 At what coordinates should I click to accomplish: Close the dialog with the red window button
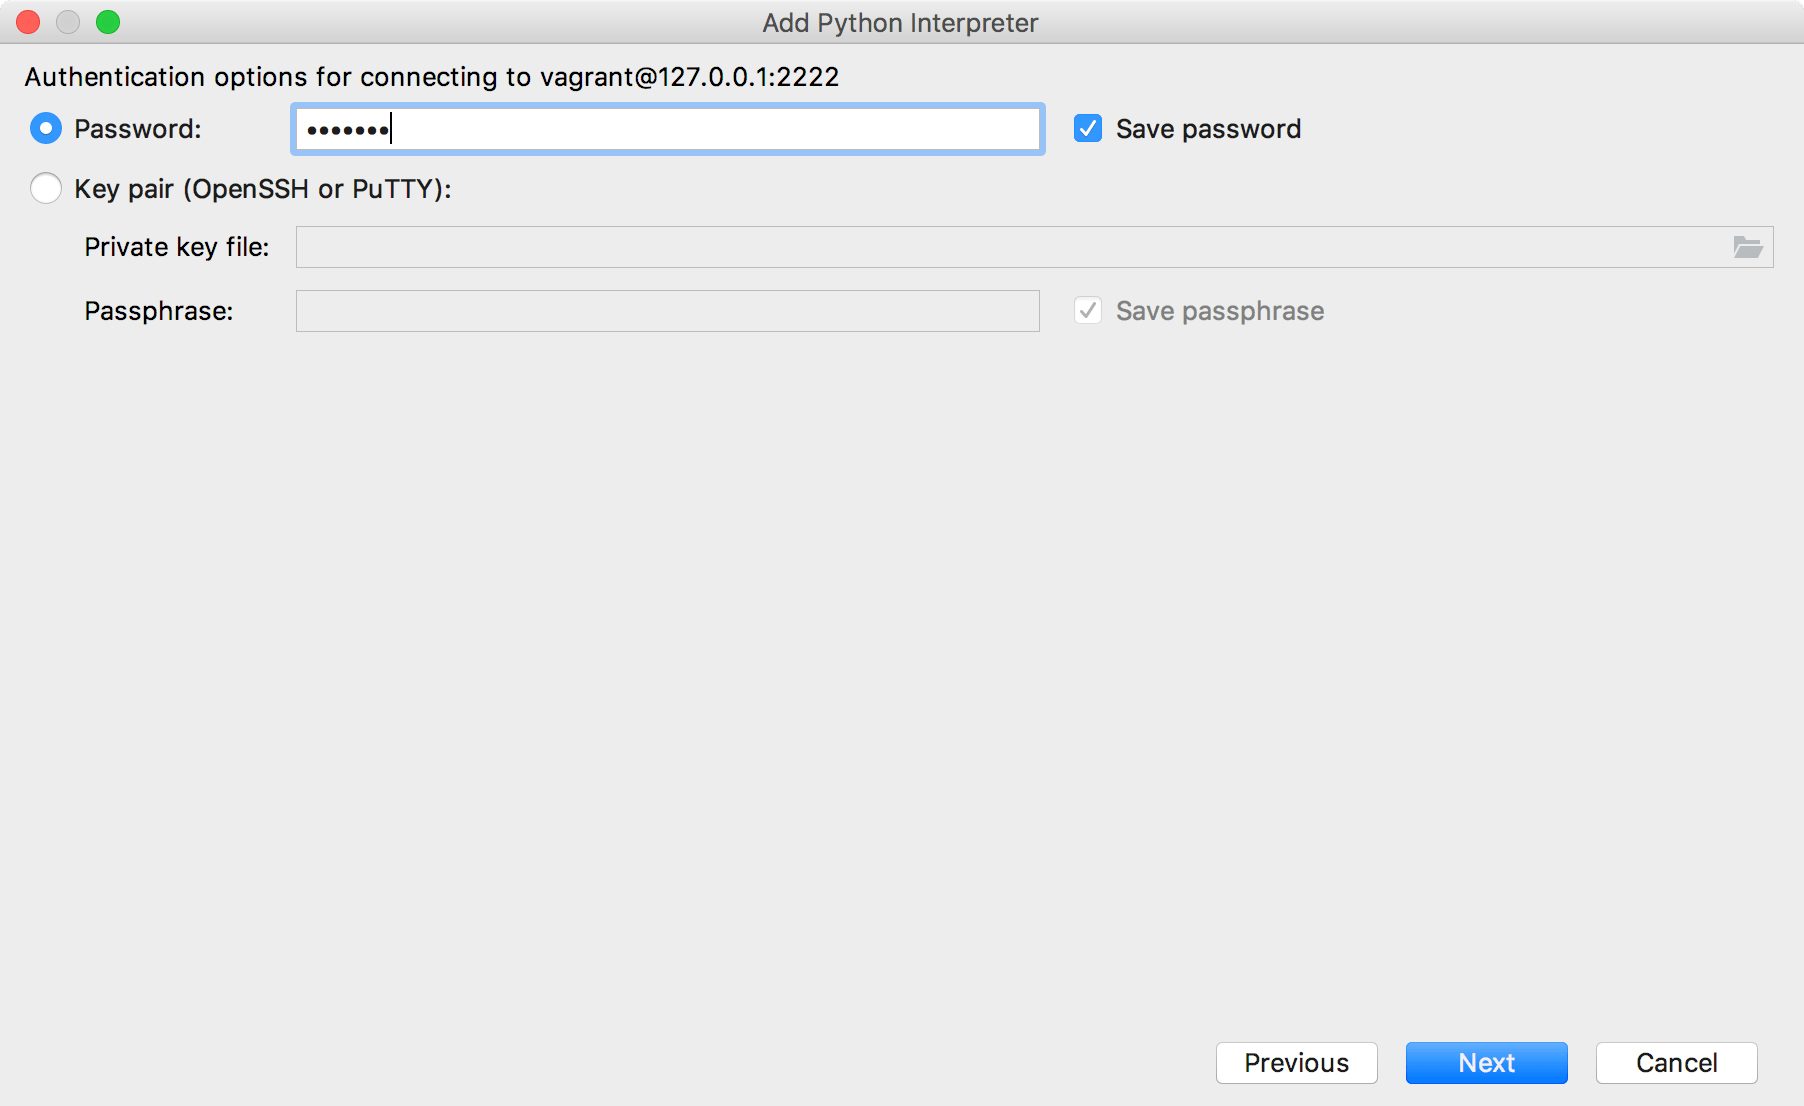[x=28, y=22]
